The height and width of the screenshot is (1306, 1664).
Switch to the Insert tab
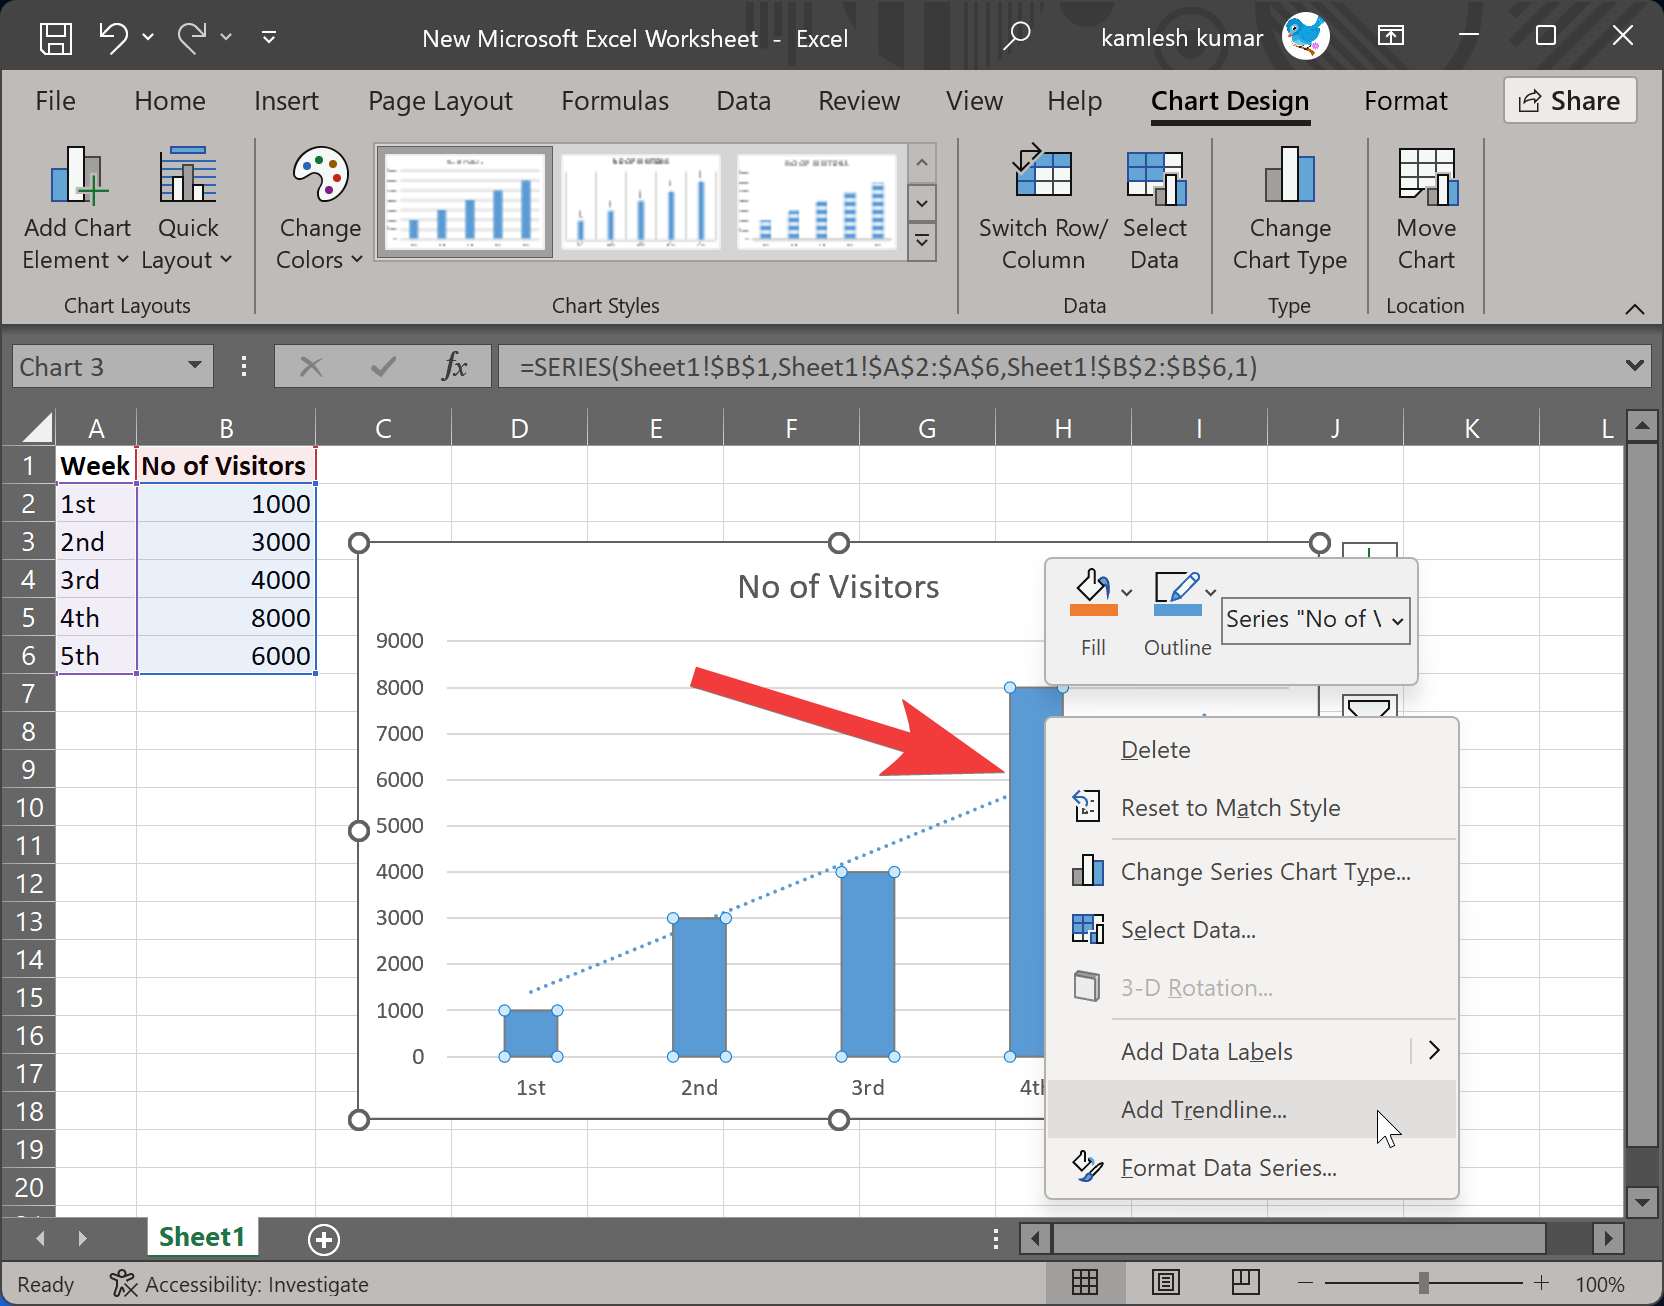click(x=286, y=101)
